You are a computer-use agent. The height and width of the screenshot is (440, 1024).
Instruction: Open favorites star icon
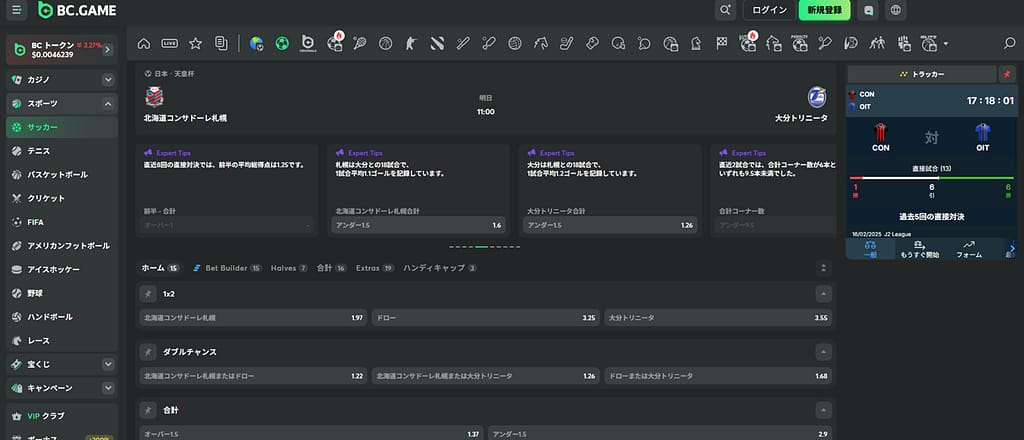pos(195,44)
